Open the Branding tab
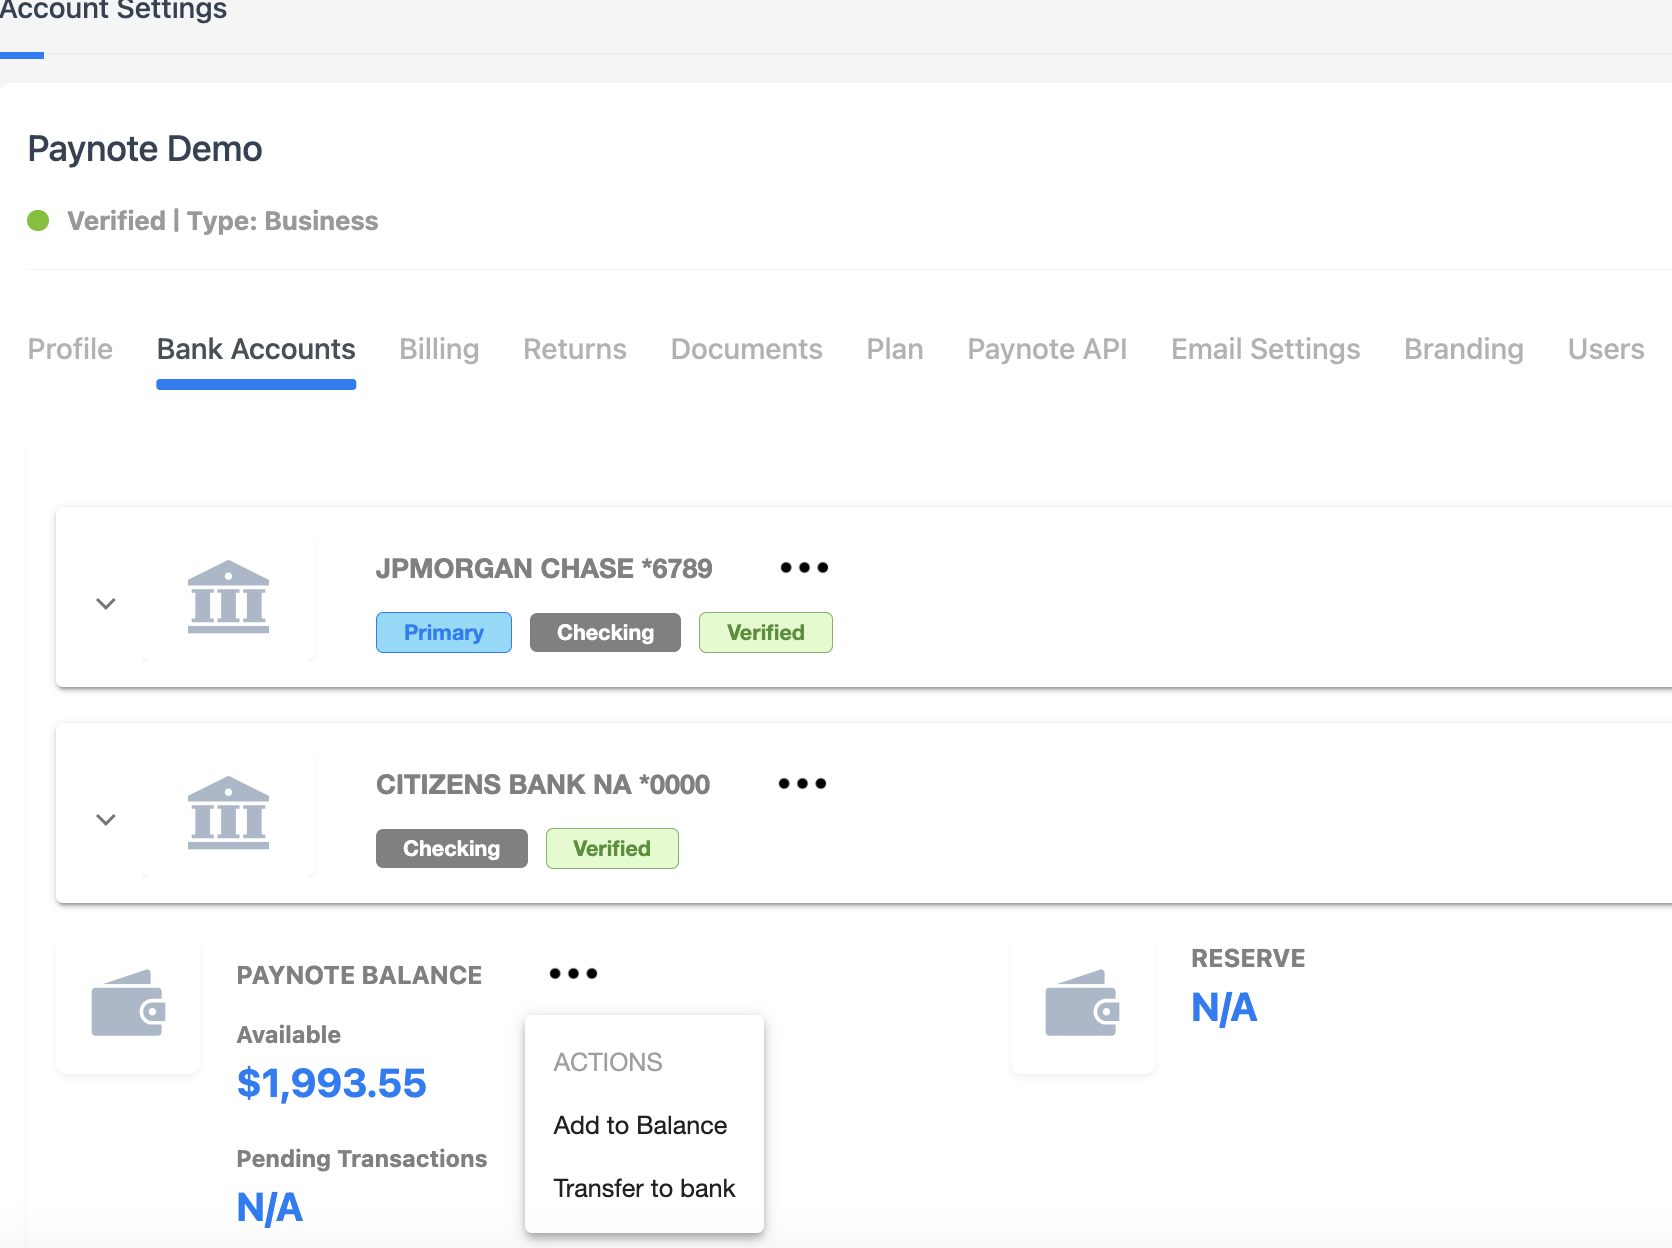Viewport: 1672px width, 1248px height. coord(1464,349)
